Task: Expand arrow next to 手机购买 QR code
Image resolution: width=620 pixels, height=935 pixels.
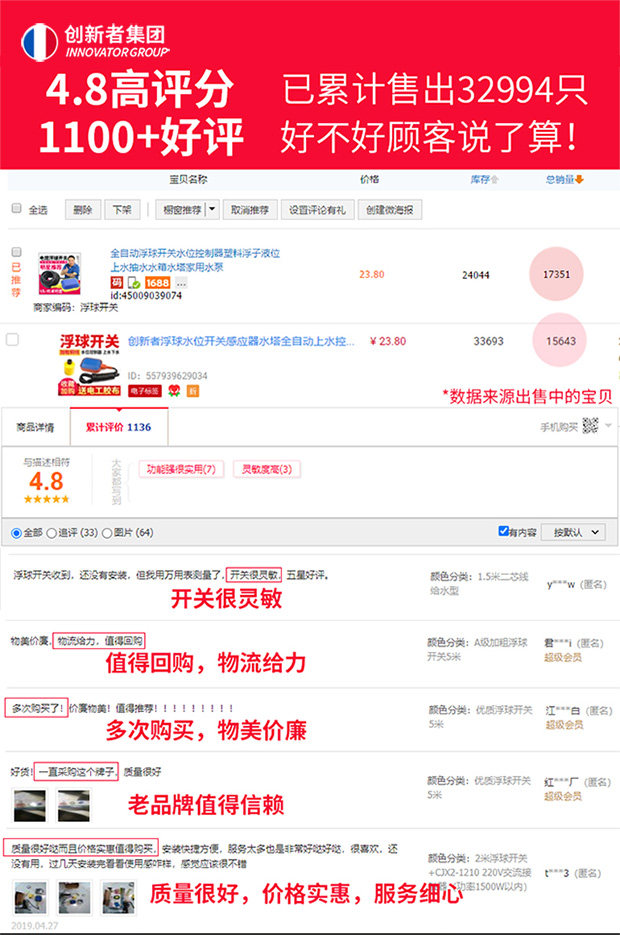Action: (x=608, y=425)
